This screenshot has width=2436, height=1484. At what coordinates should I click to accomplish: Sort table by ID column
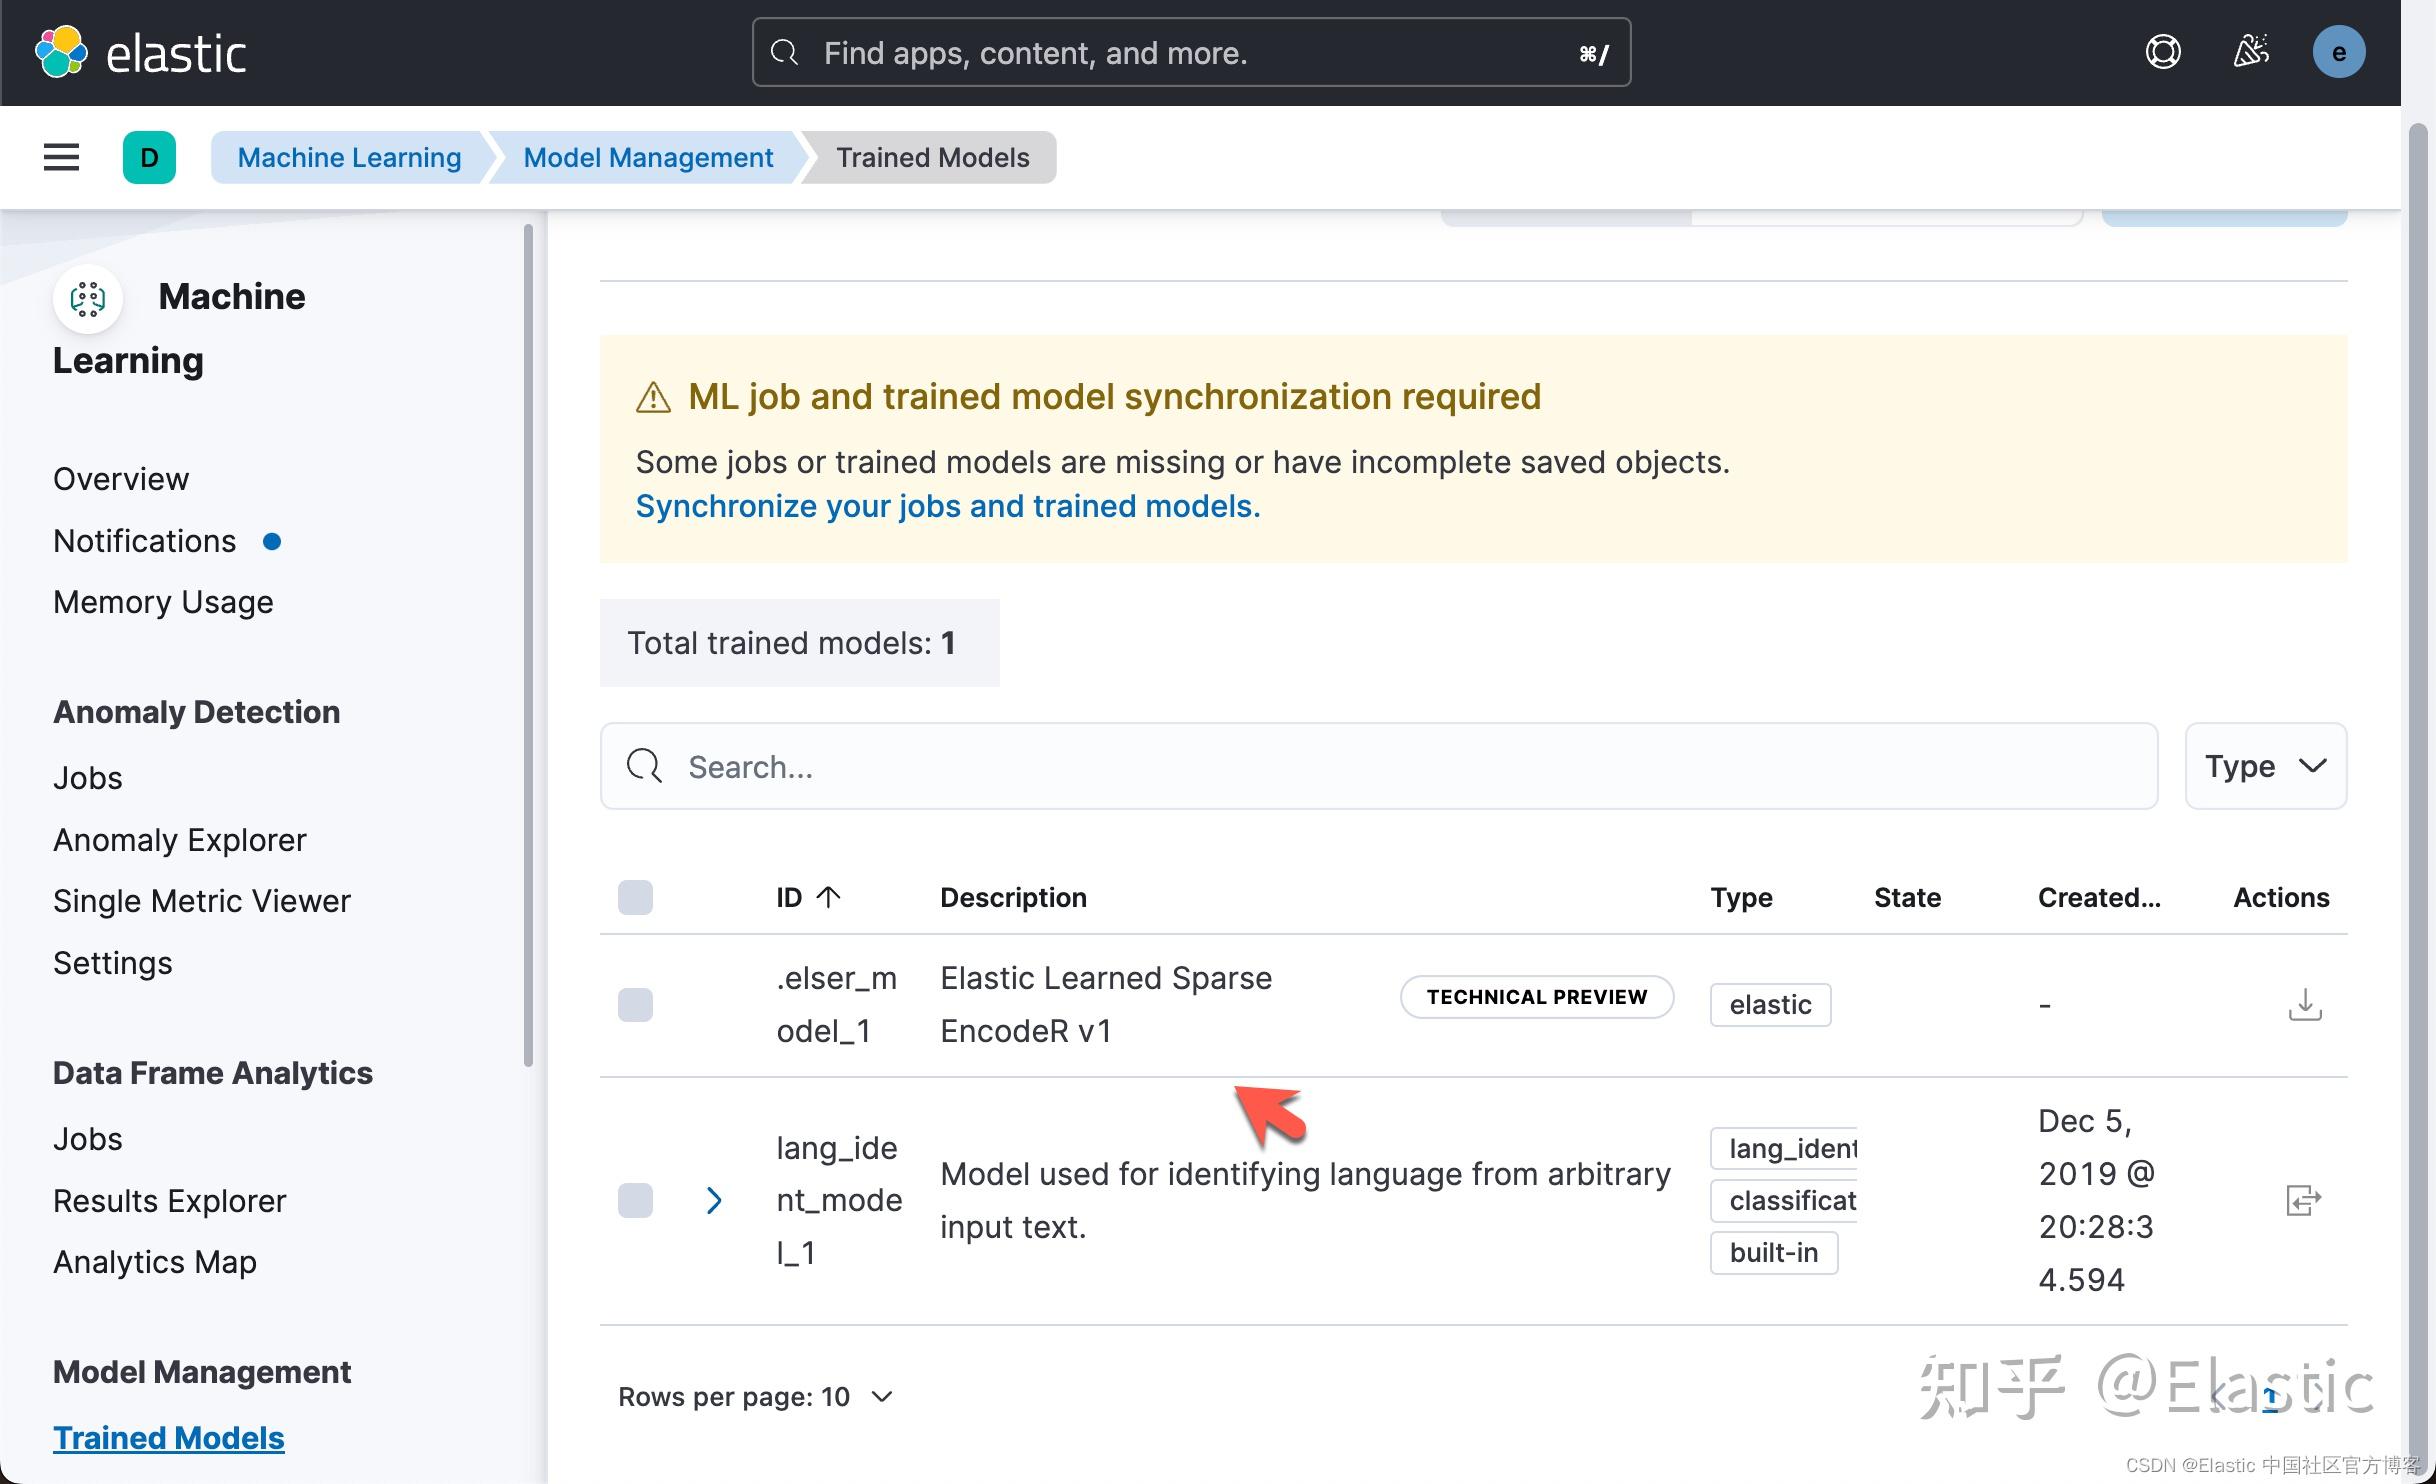click(x=806, y=897)
